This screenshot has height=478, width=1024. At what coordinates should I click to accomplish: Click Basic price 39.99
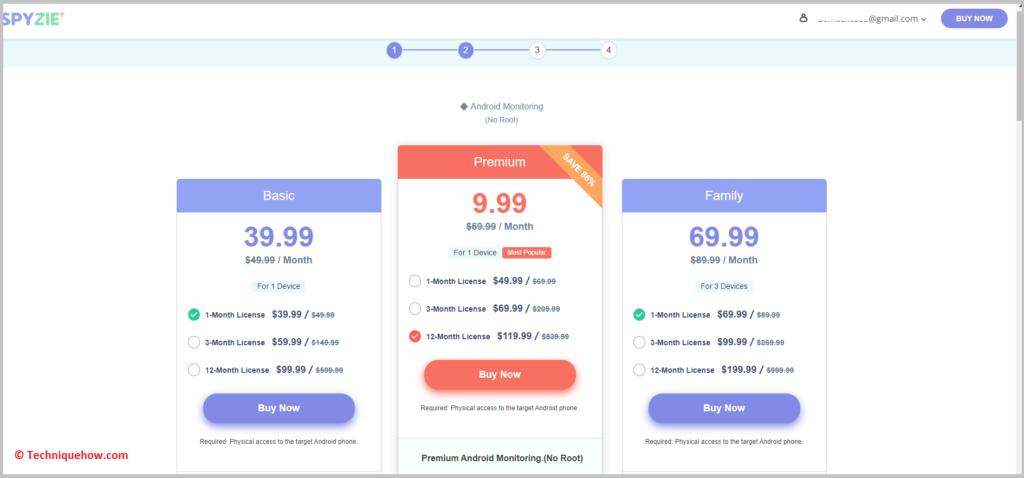tap(279, 236)
